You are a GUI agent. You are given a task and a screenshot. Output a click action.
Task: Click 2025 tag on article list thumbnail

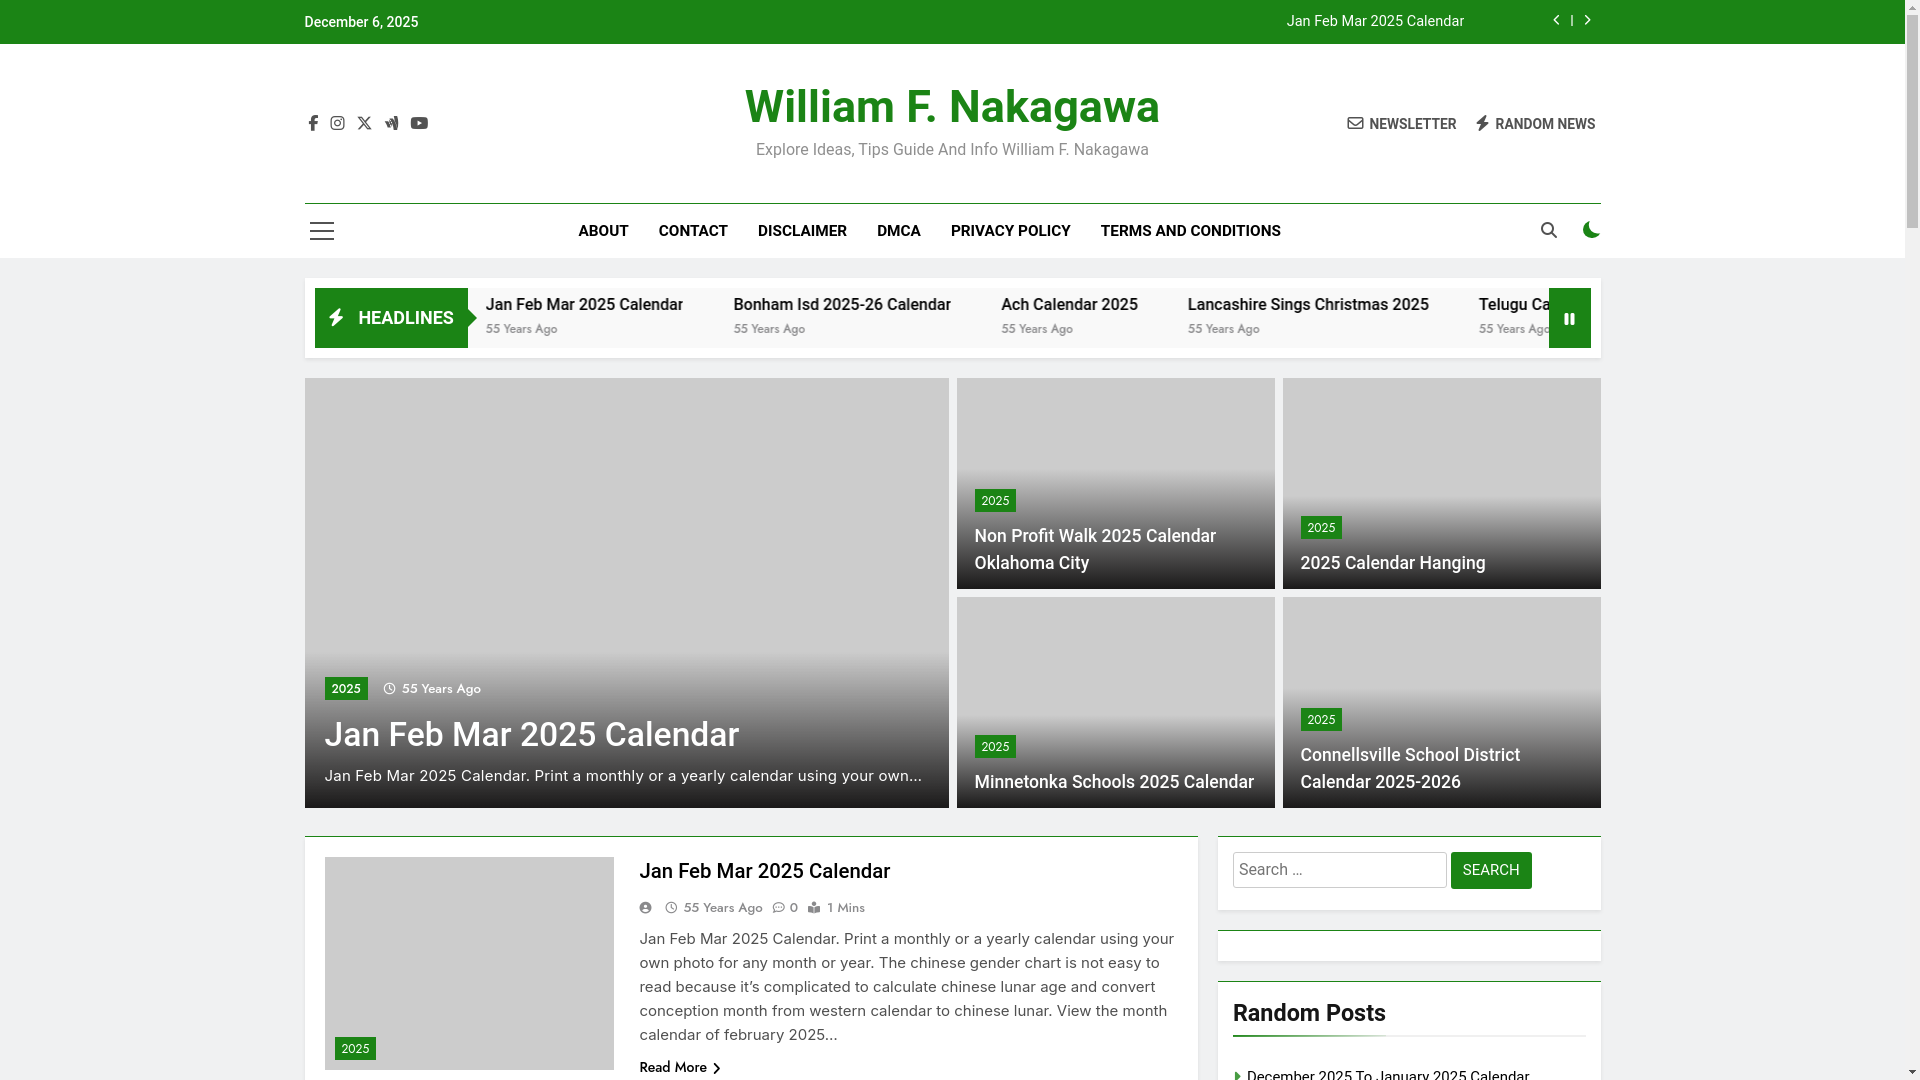coord(355,1049)
